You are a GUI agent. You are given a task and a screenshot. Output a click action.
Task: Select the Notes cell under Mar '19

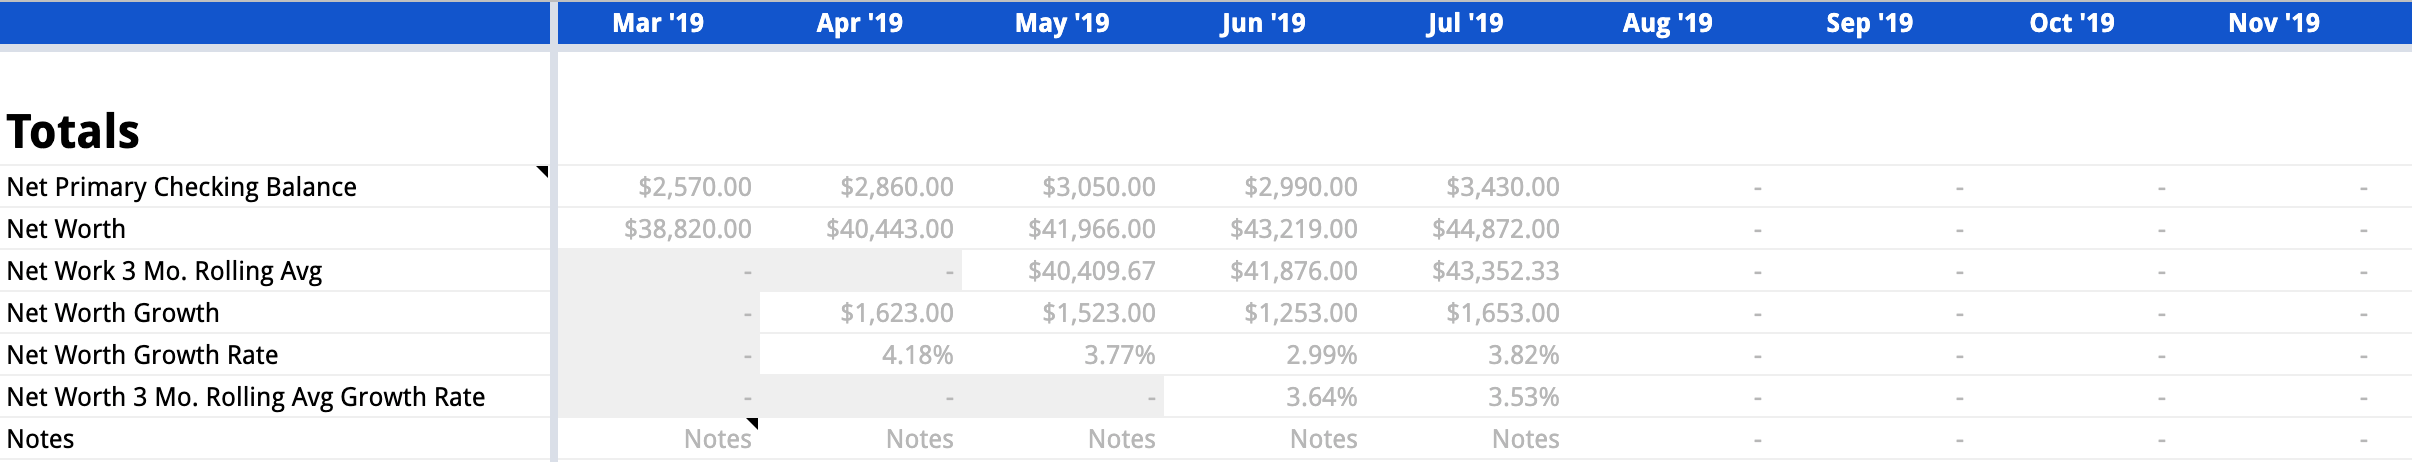click(x=717, y=439)
